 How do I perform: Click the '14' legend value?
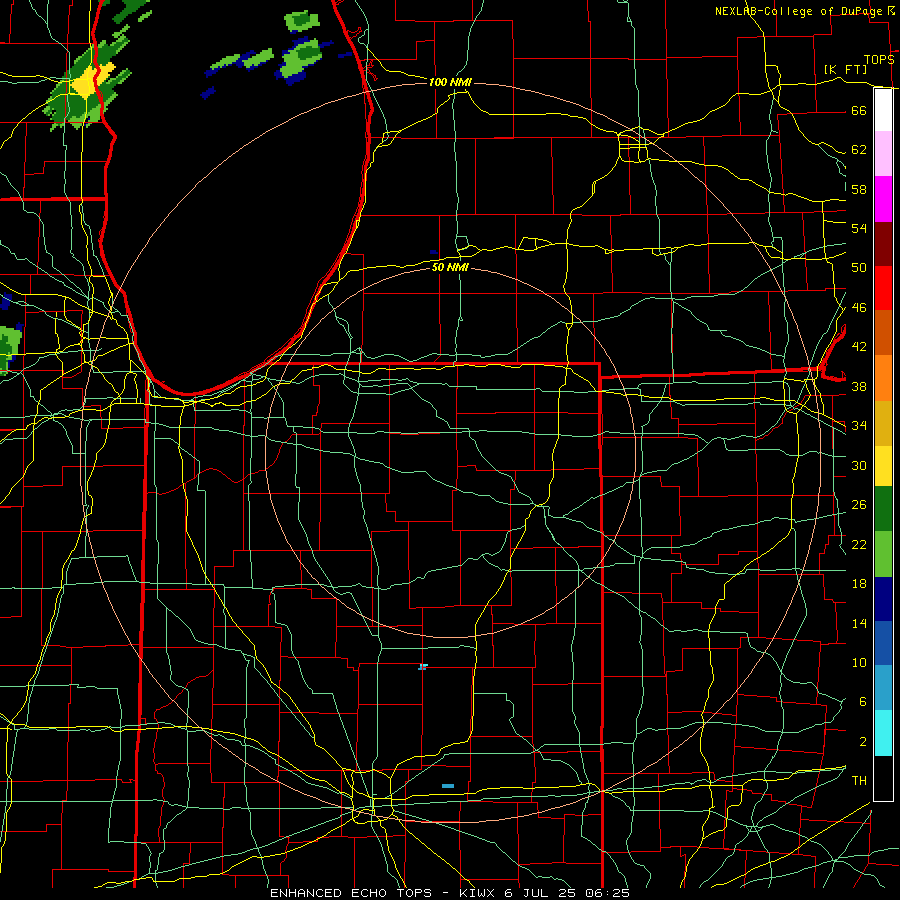coord(859,623)
